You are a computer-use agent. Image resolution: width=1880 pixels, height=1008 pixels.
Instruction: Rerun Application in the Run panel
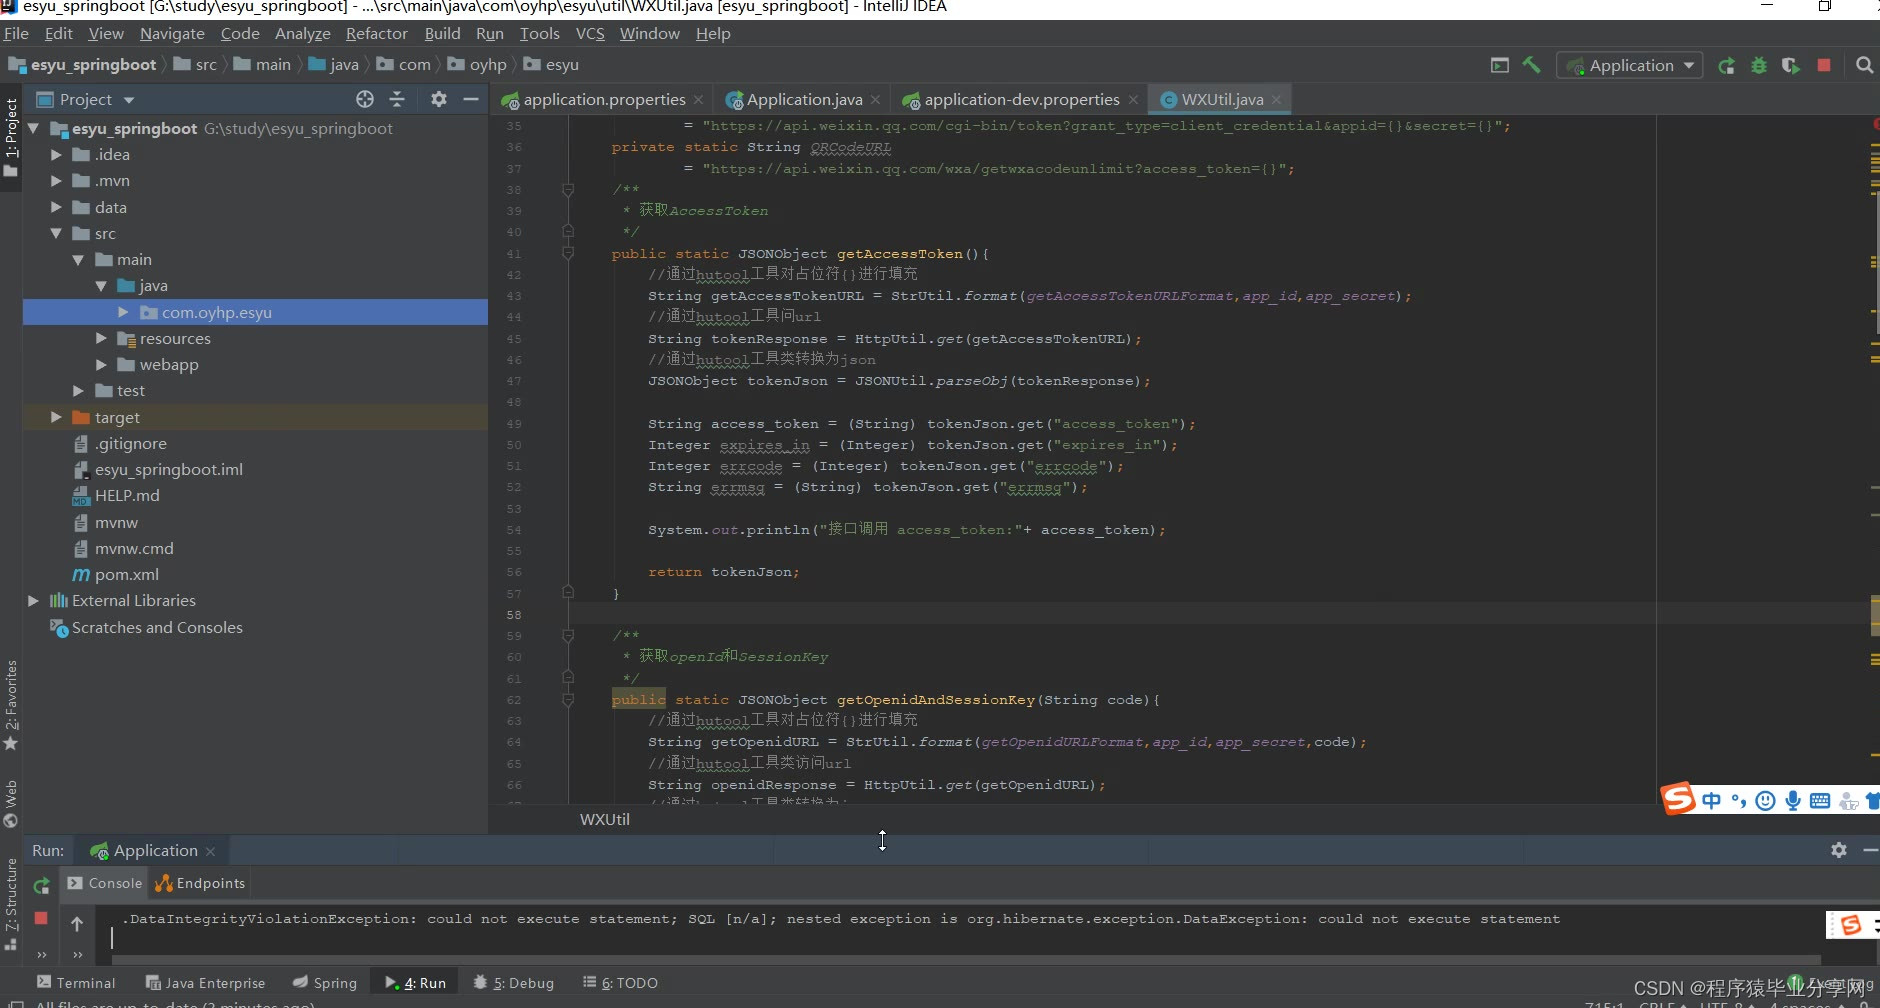coord(41,885)
